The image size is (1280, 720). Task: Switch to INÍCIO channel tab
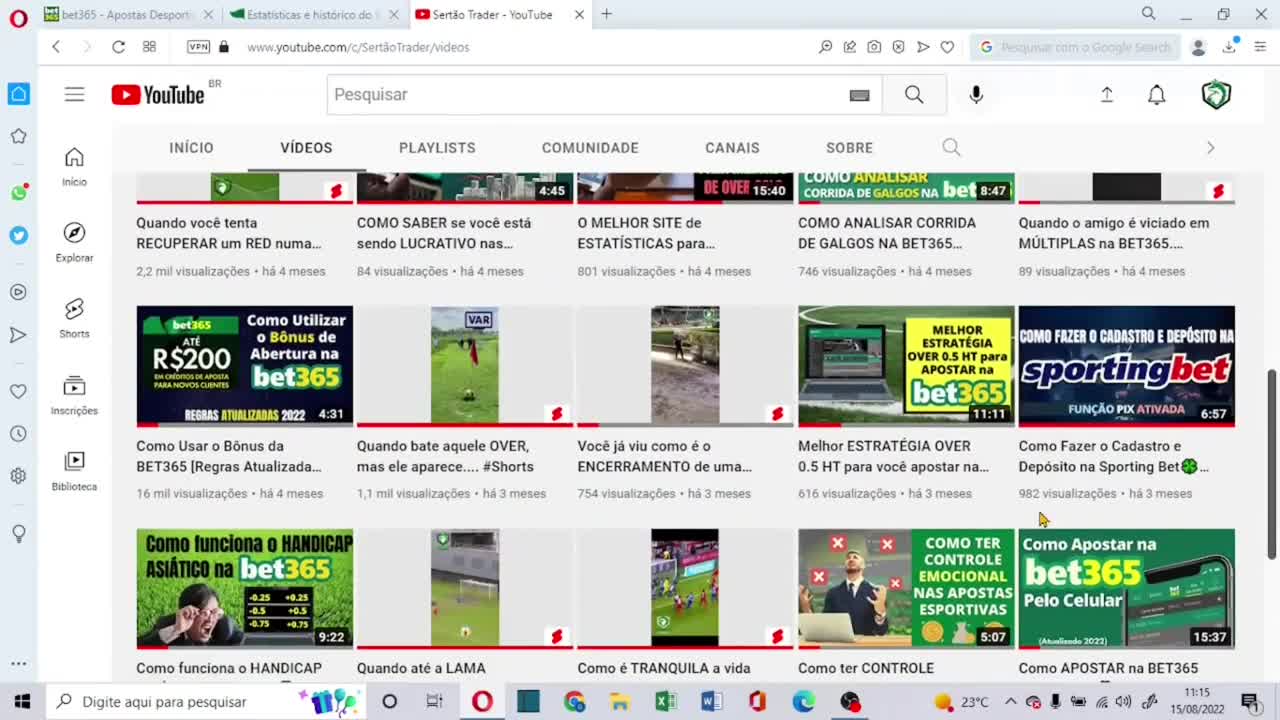tap(191, 147)
